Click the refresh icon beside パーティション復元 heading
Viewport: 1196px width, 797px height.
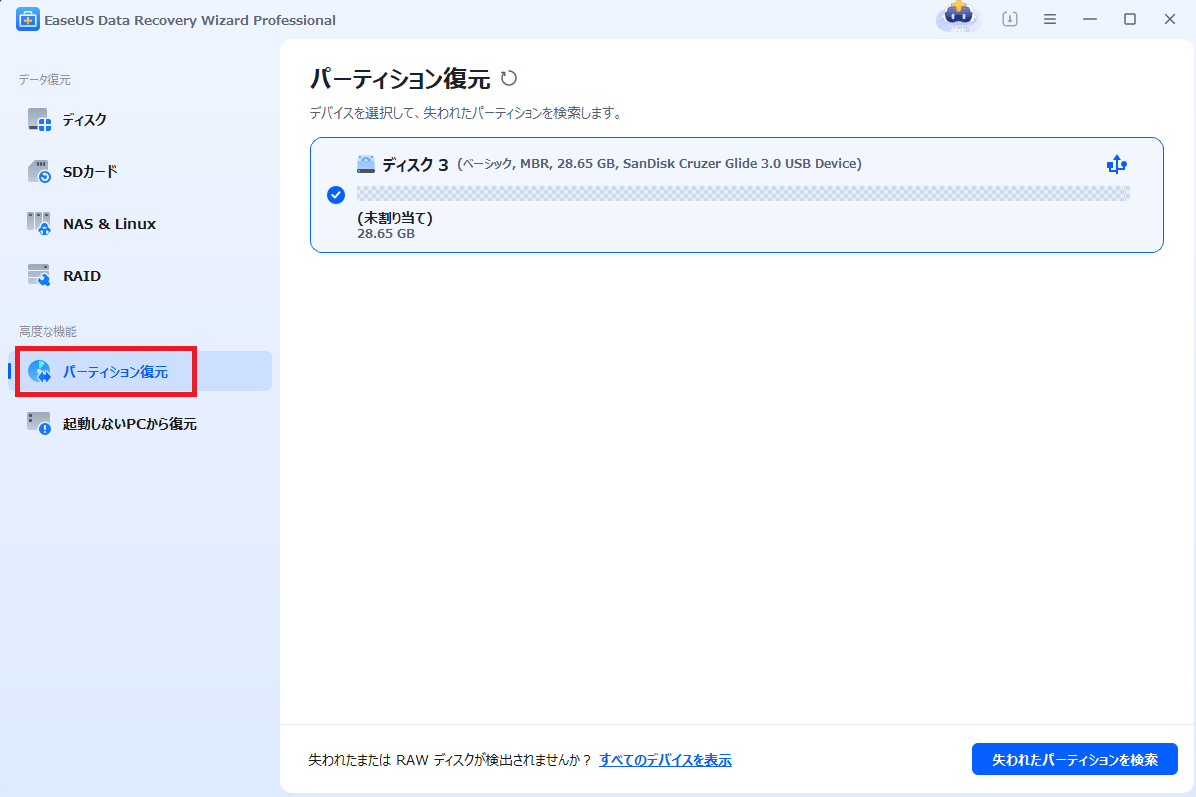pyautogui.click(x=509, y=79)
